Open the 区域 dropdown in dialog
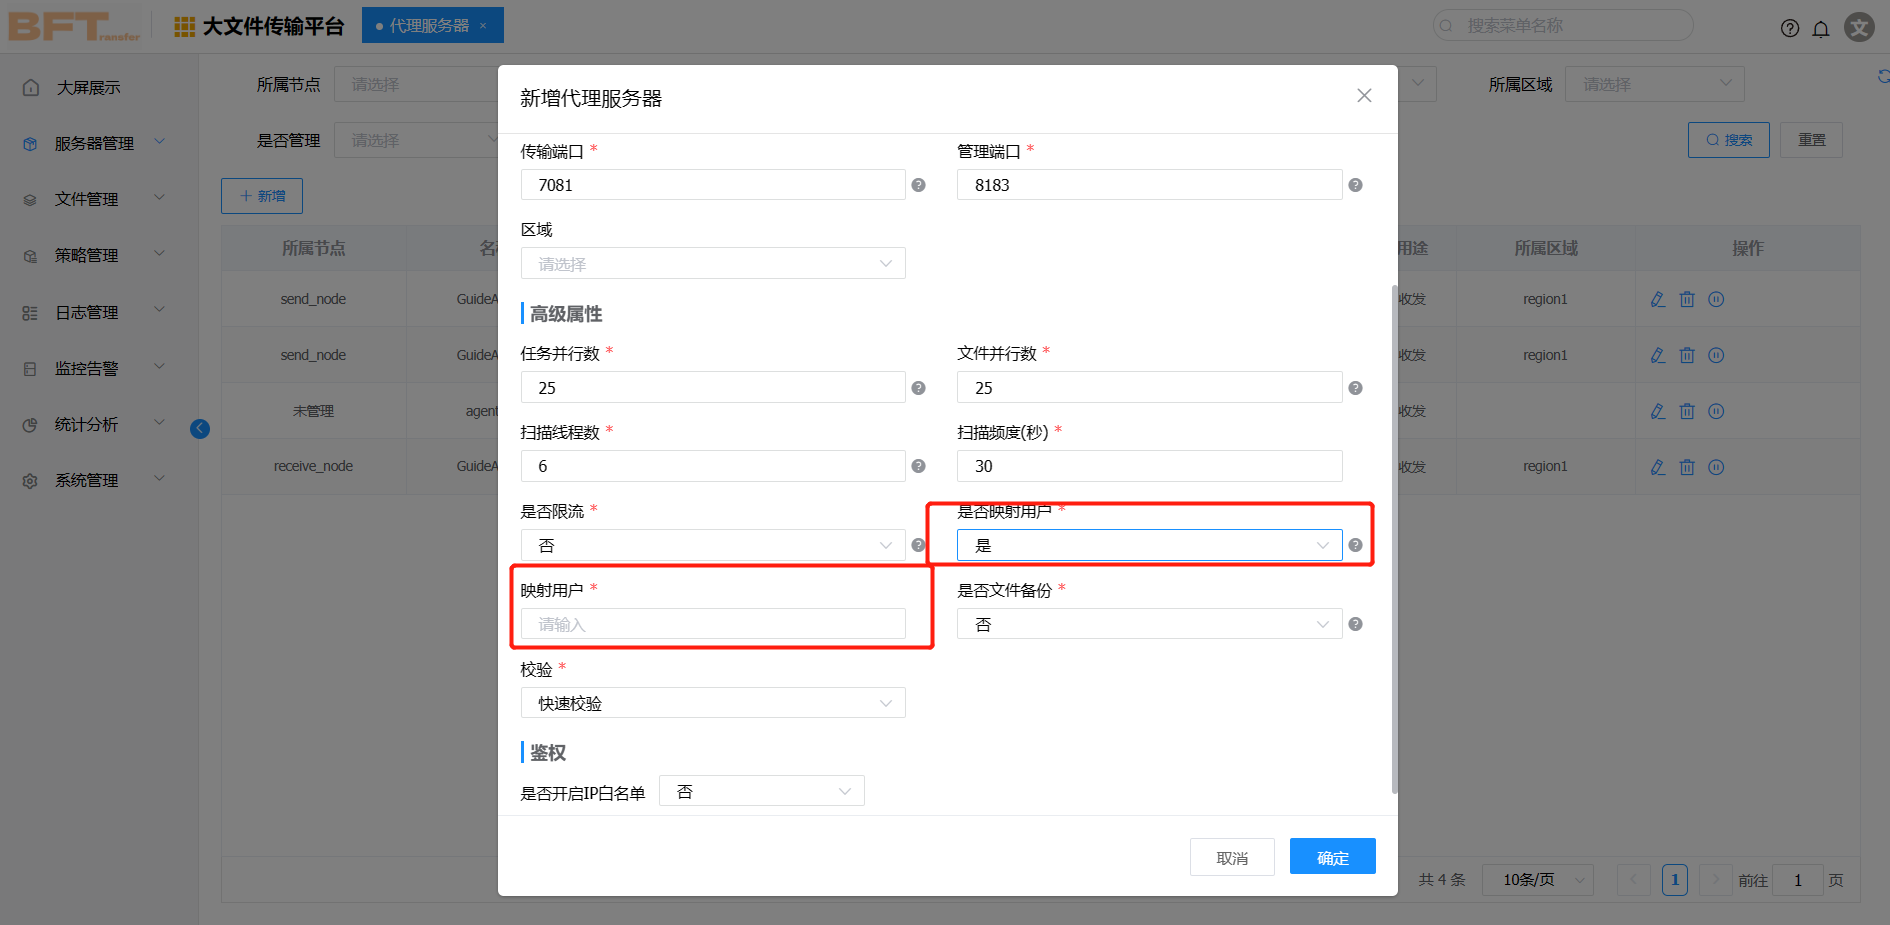 coord(712,264)
